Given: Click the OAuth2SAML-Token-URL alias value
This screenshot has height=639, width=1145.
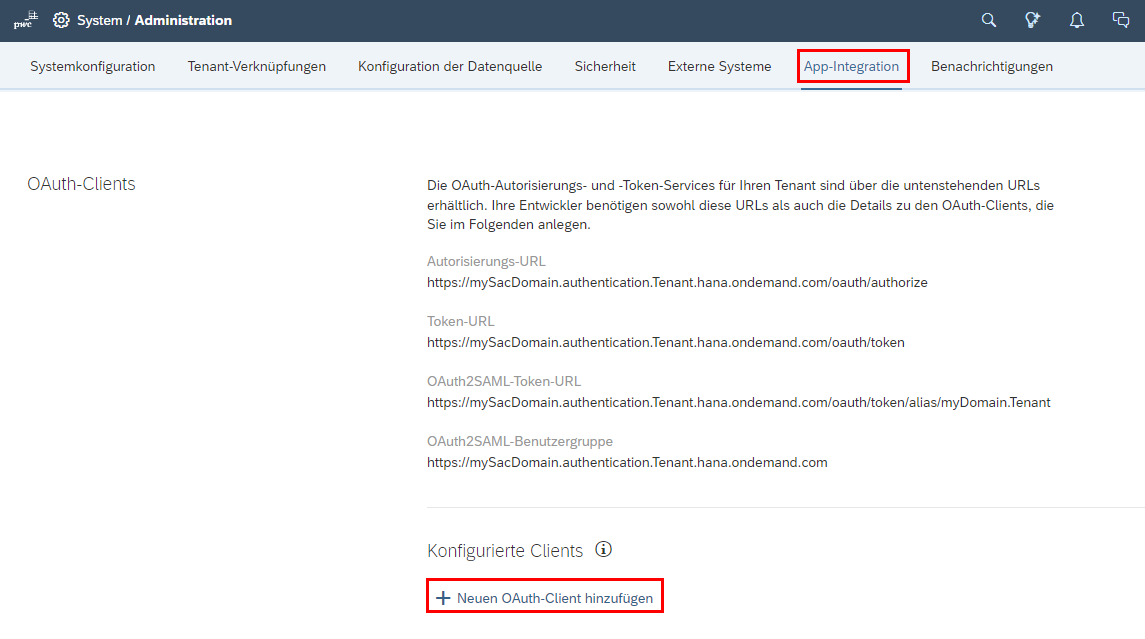Looking at the screenshot, I should [739, 402].
